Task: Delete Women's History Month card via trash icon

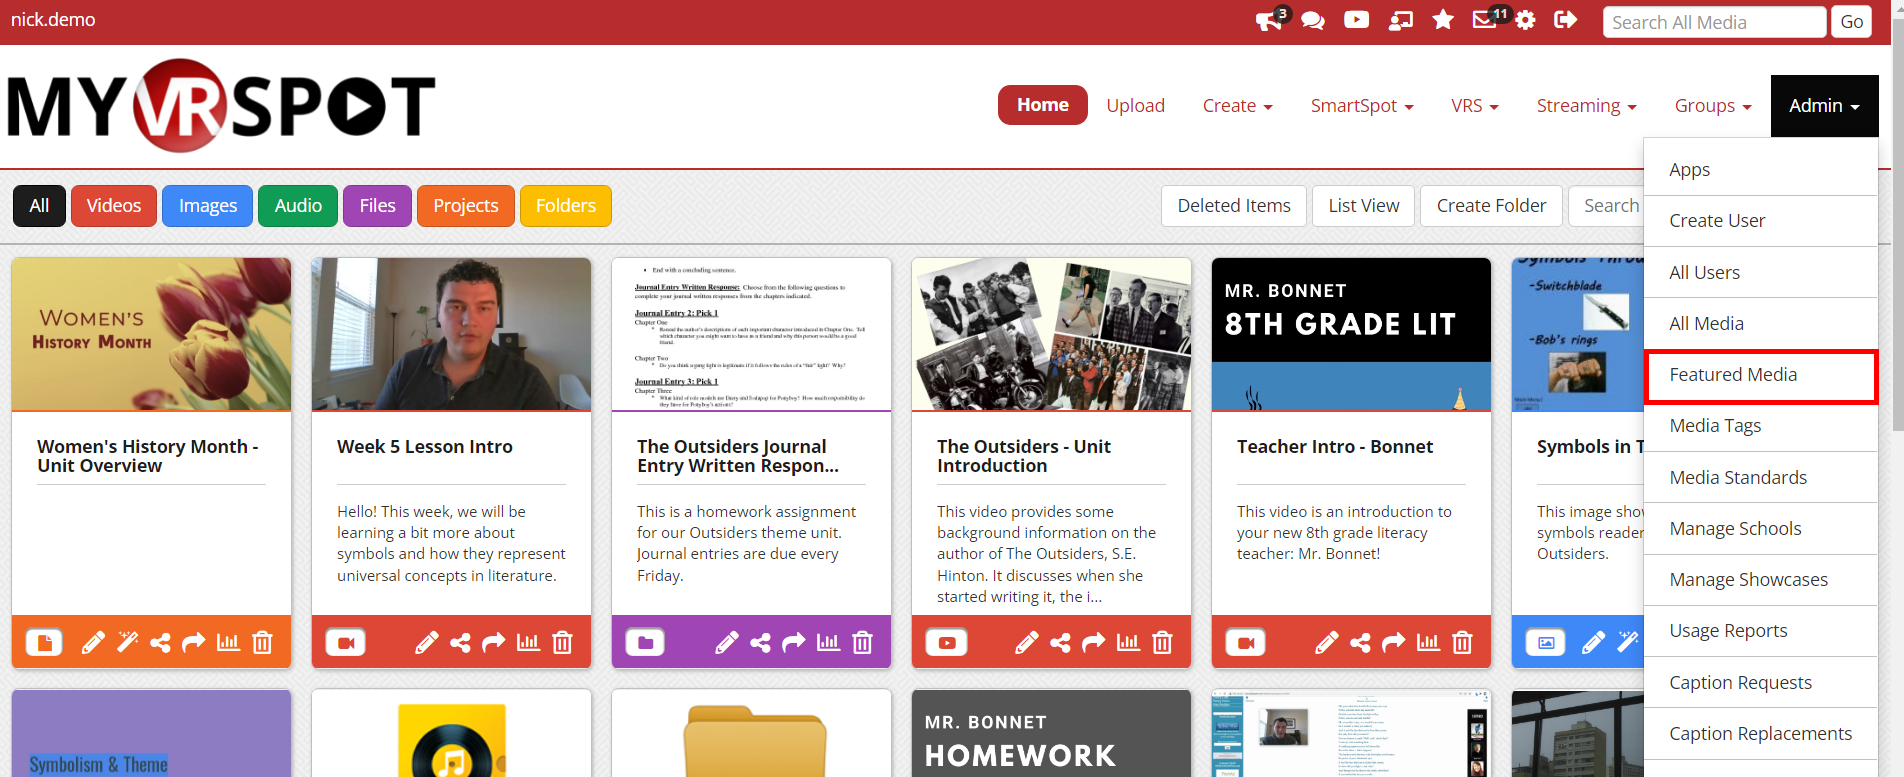Action: [262, 642]
